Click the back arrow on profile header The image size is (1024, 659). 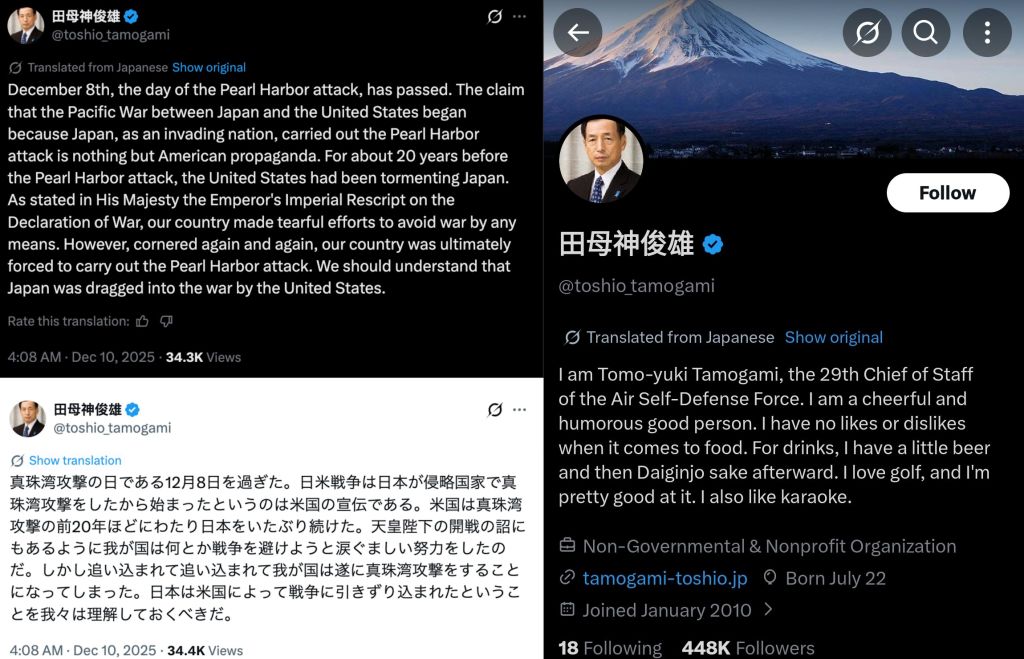pyautogui.click(x=578, y=32)
